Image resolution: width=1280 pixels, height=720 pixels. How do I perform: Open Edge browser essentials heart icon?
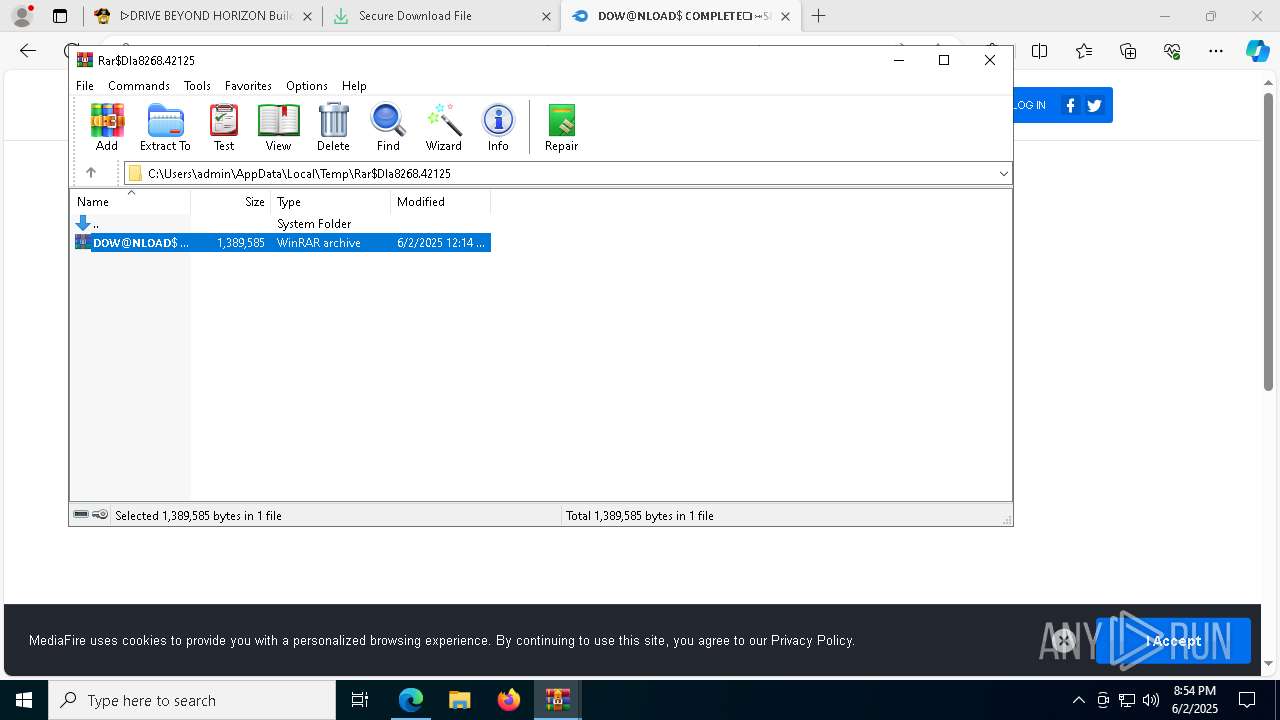click(1172, 51)
